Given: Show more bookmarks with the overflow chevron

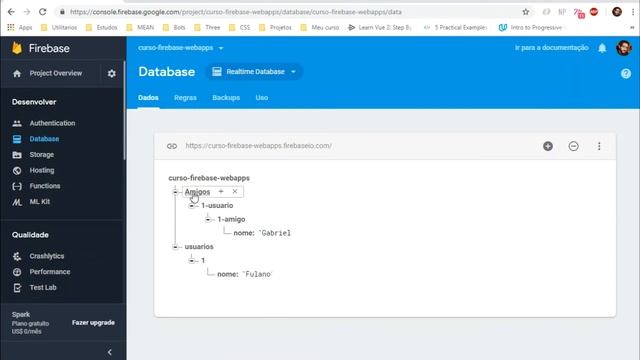Looking at the screenshot, I should [x=632, y=27].
